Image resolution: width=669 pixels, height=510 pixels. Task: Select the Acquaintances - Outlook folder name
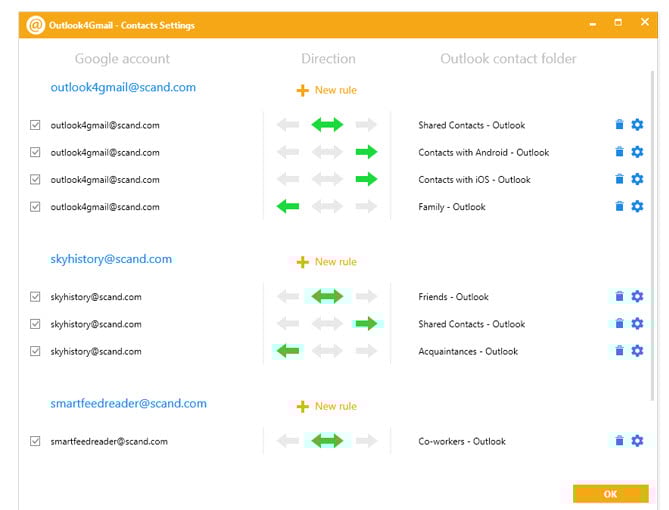click(468, 351)
